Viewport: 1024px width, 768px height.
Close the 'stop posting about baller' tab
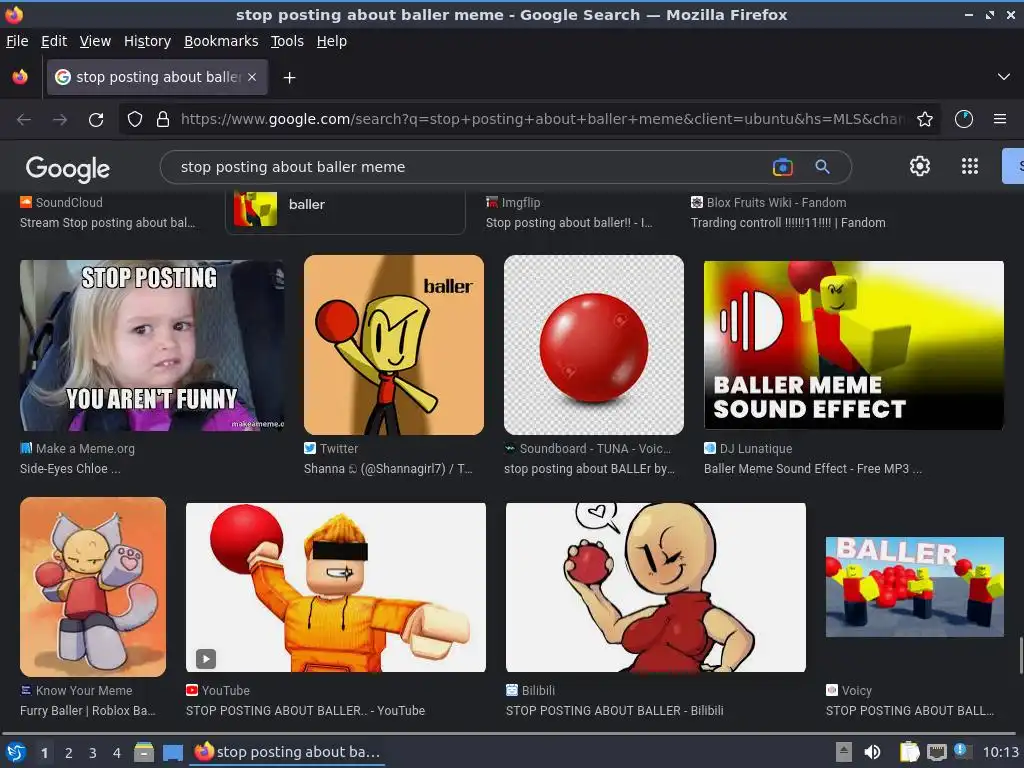[252, 77]
